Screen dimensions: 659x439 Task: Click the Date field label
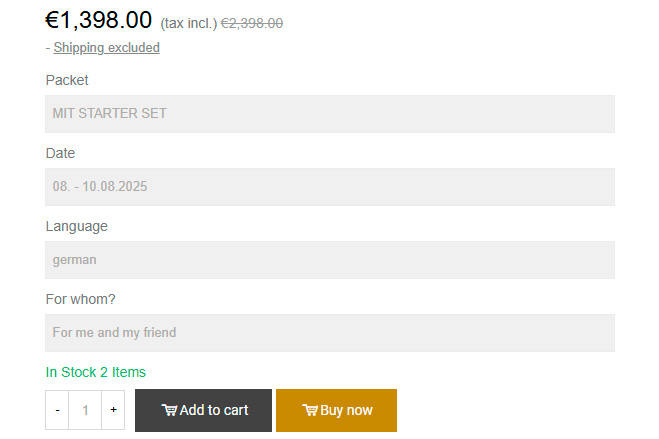click(60, 153)
